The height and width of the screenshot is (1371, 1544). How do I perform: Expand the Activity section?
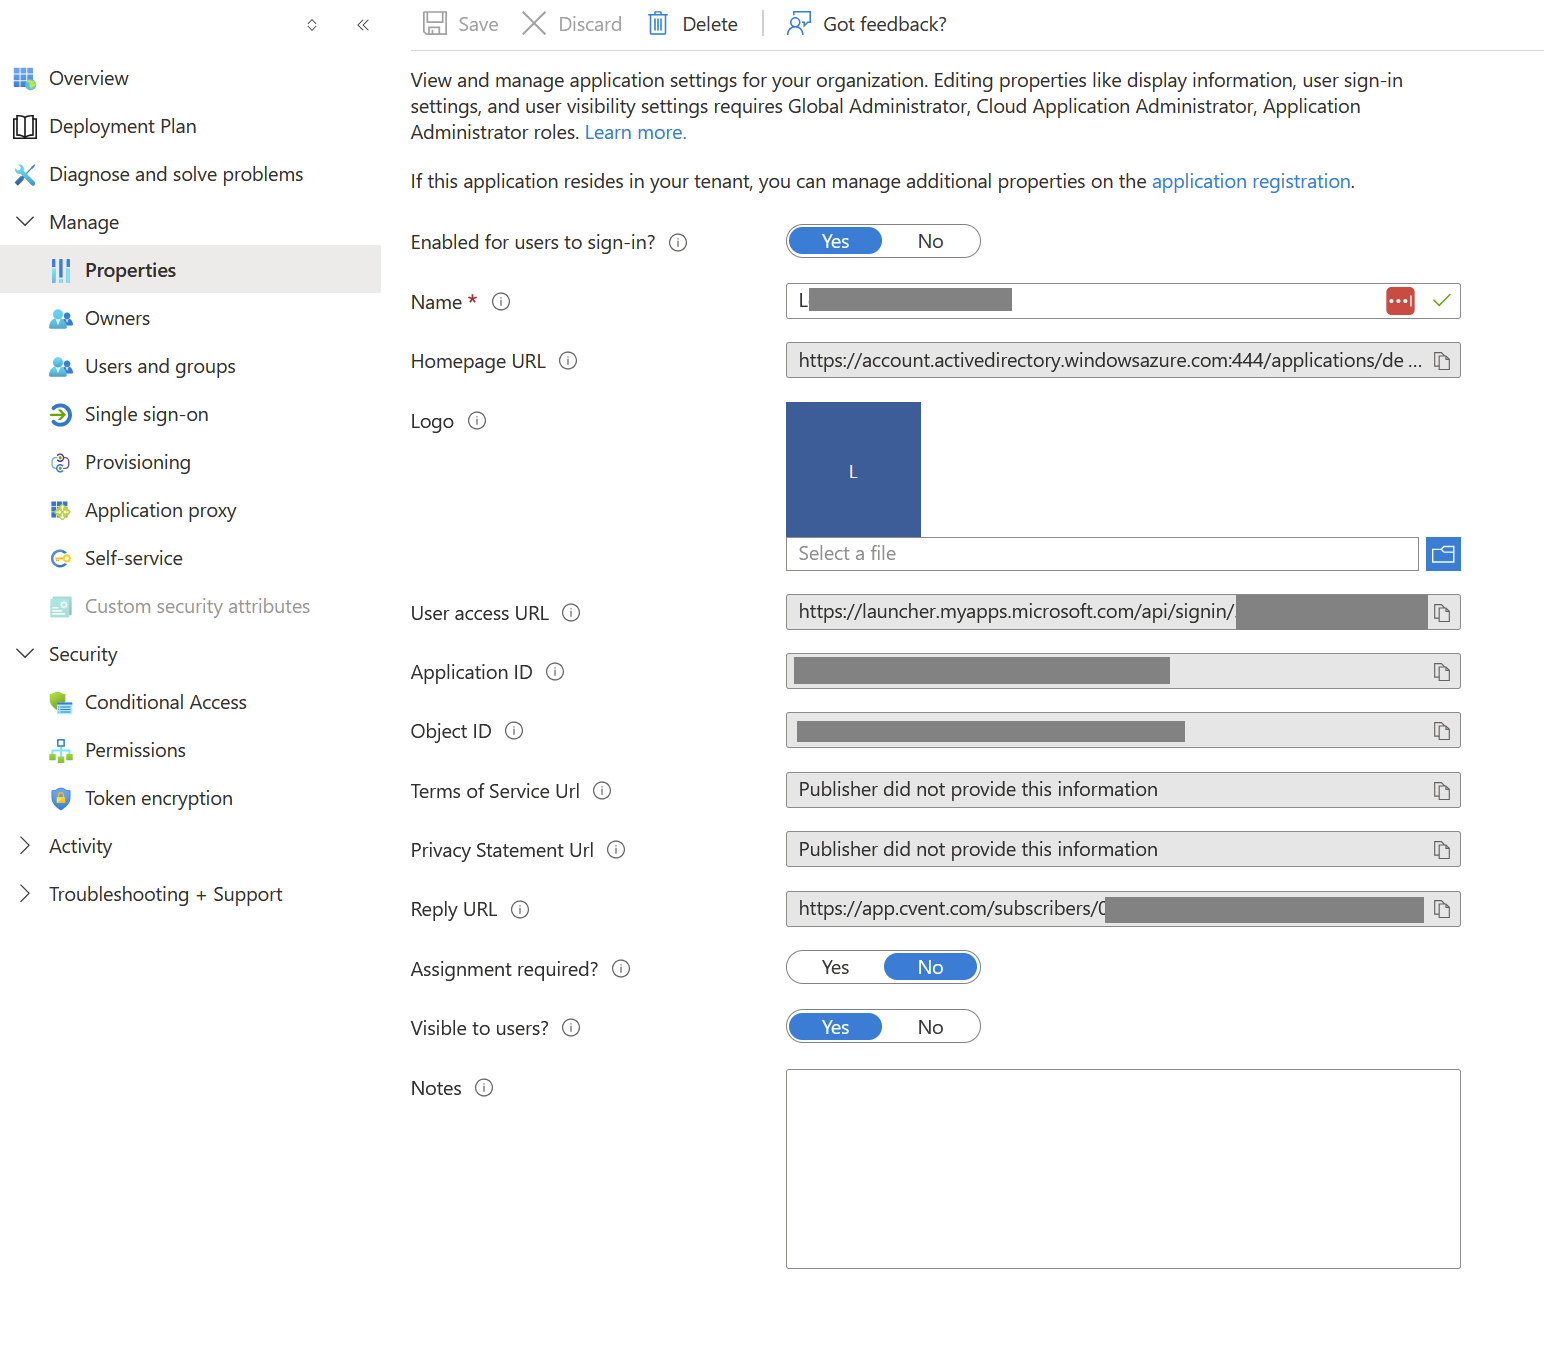pyautogui.click(x=25, y=846)
